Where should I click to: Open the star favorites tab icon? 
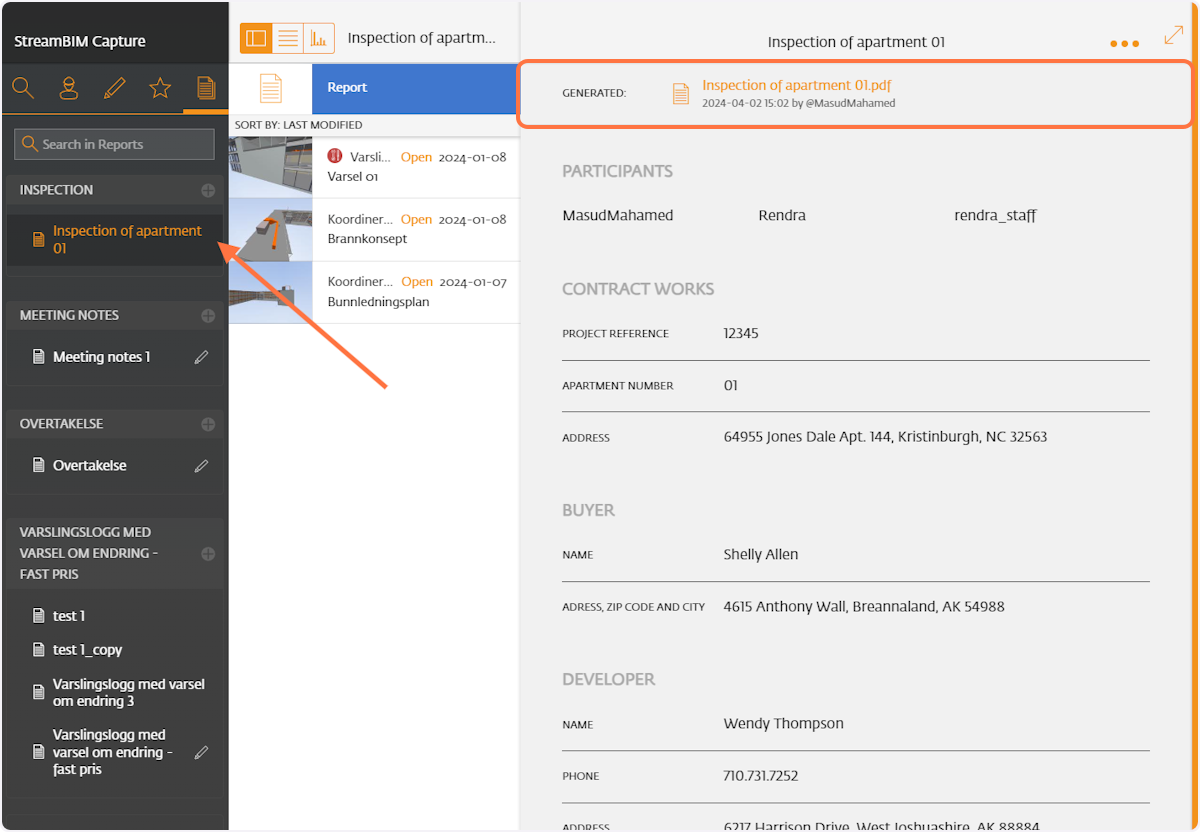(160, 88)
